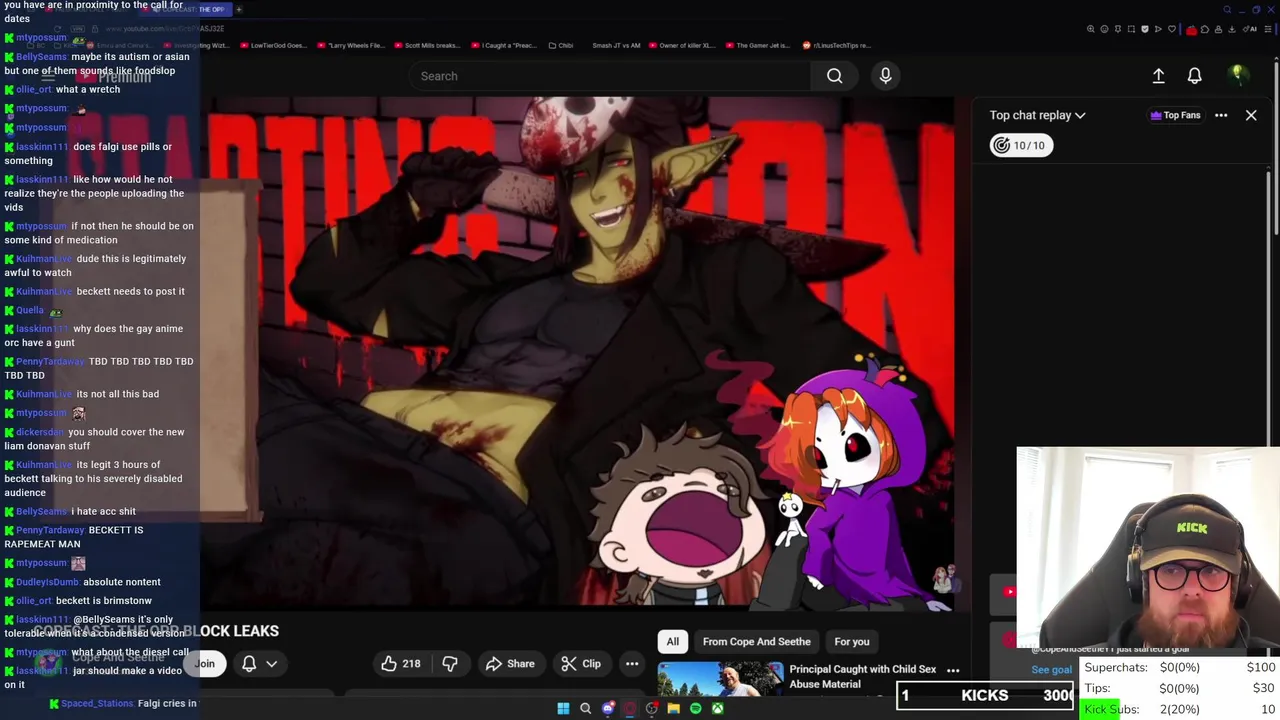Select the For you chip
The image size is (1280, 720).
tap(852, 641)
